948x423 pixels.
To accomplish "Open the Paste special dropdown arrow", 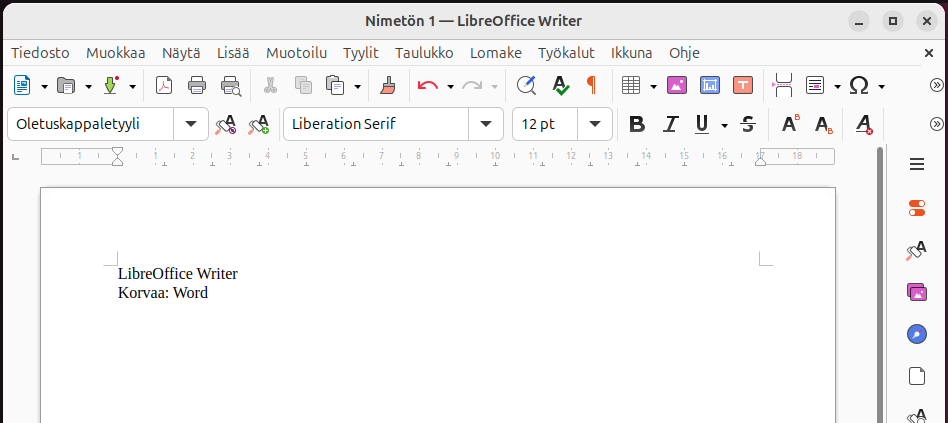I will [357, 86].
